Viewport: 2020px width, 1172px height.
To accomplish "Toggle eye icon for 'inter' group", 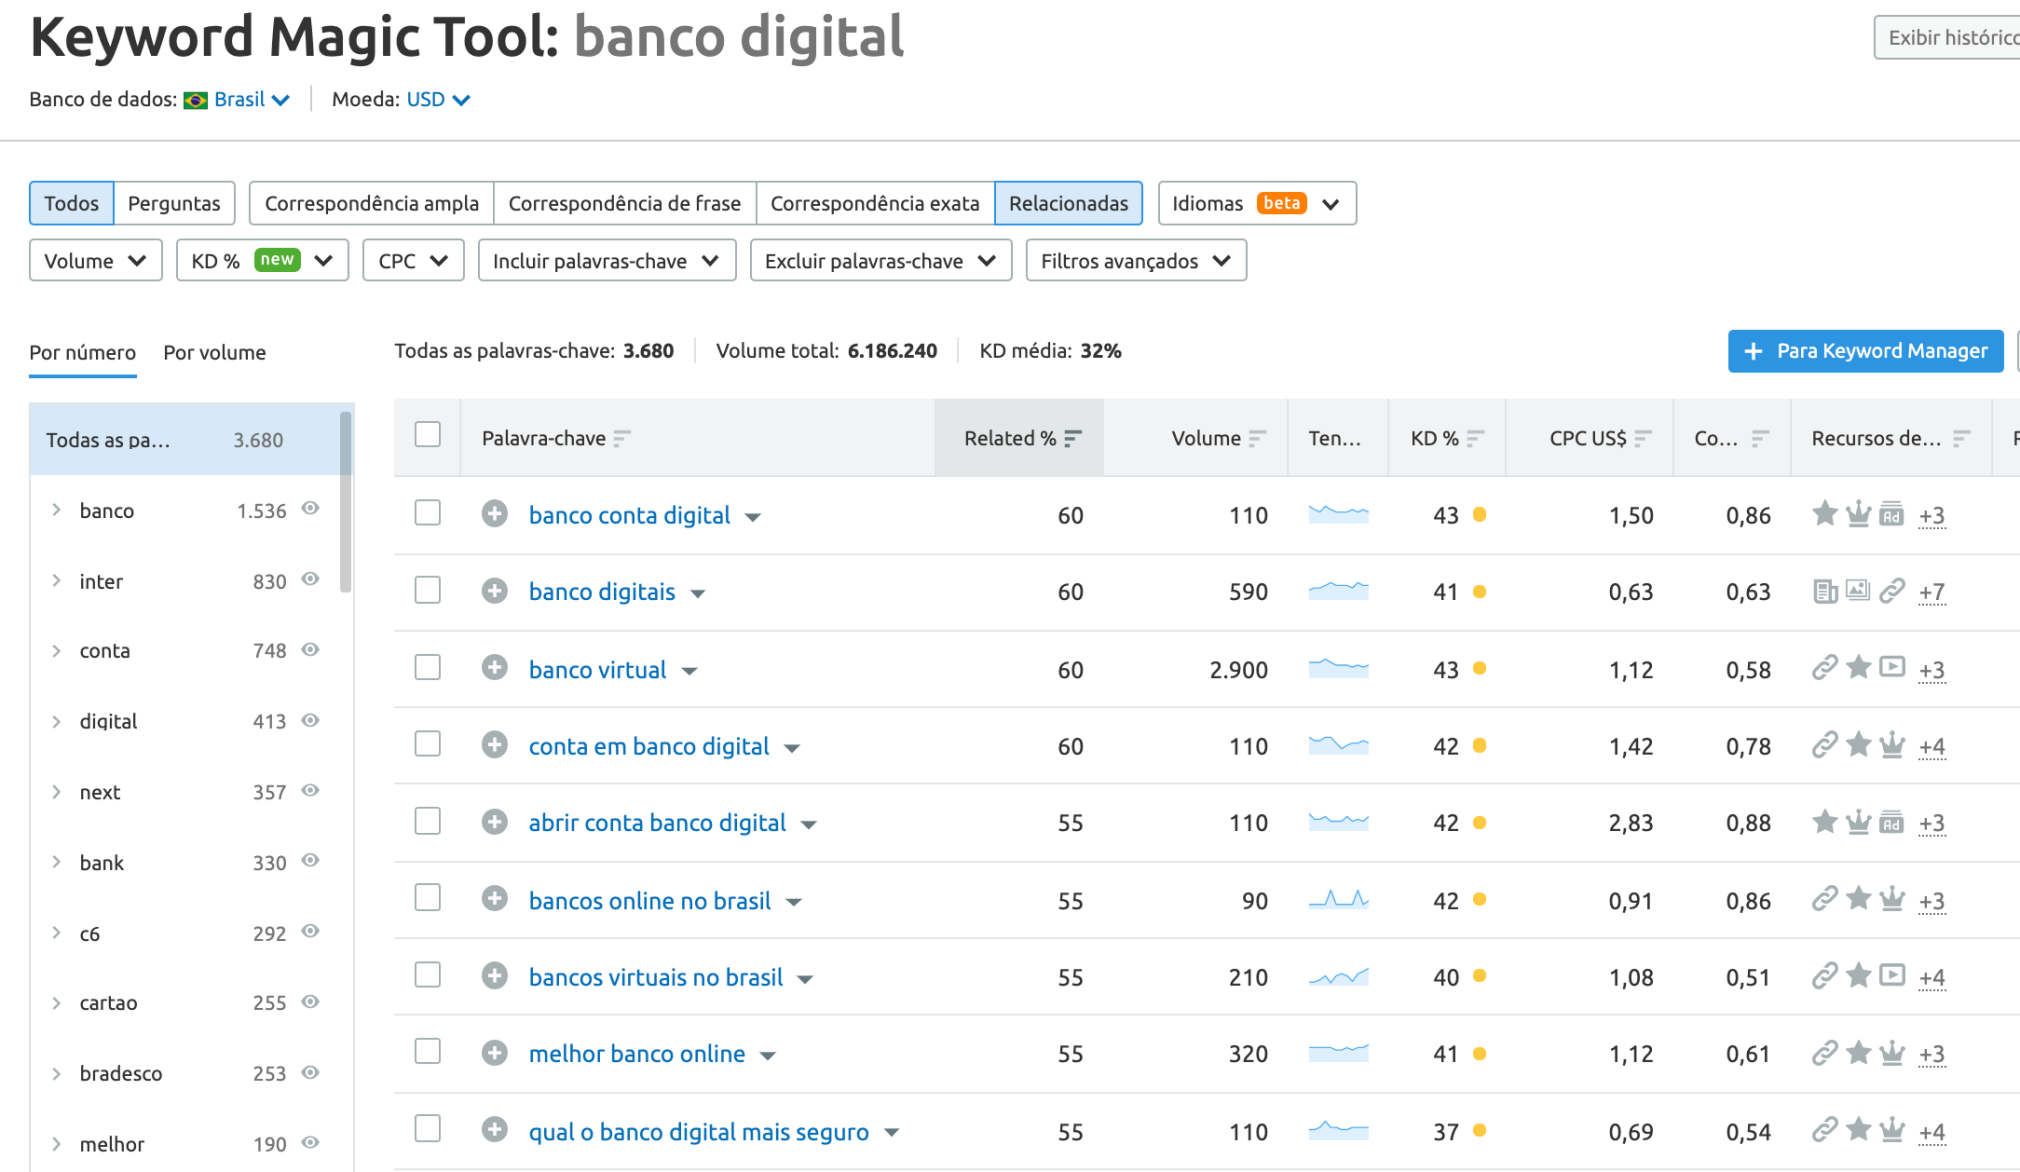I will tap(311, 580).
